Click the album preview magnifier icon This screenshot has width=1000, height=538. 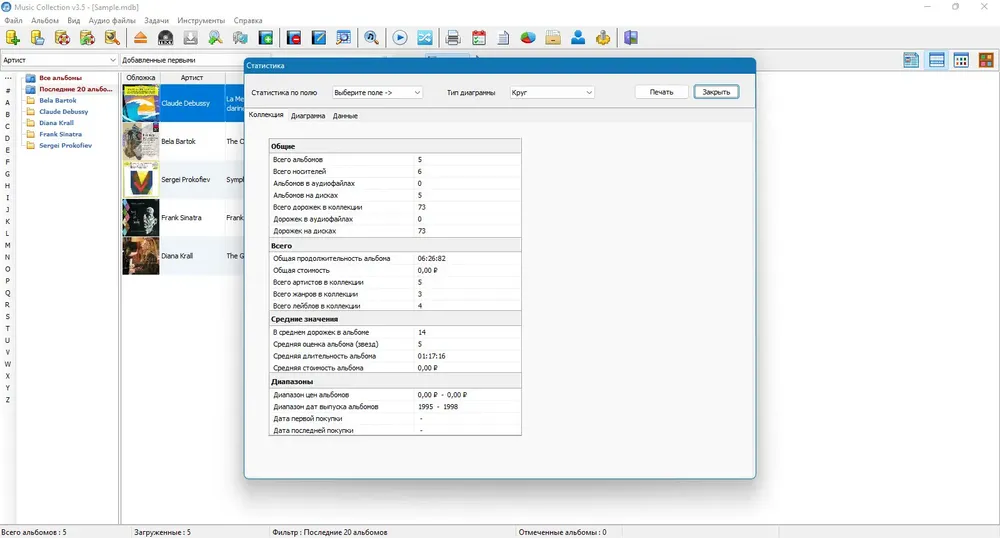click(343, 38)
